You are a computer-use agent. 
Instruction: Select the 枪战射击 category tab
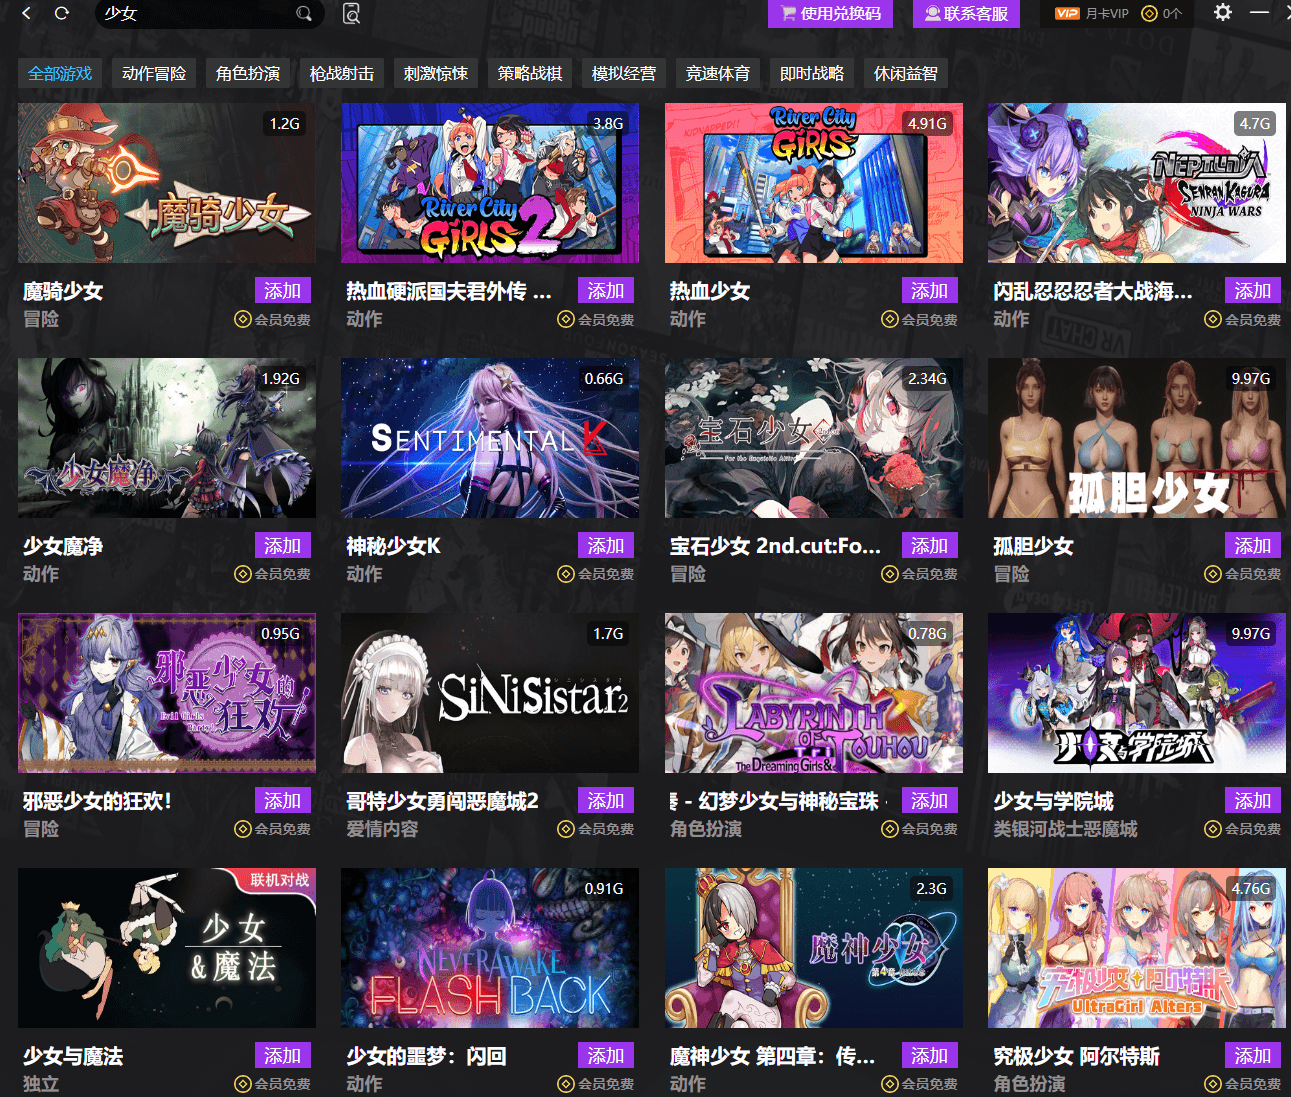tap(342, 73)
